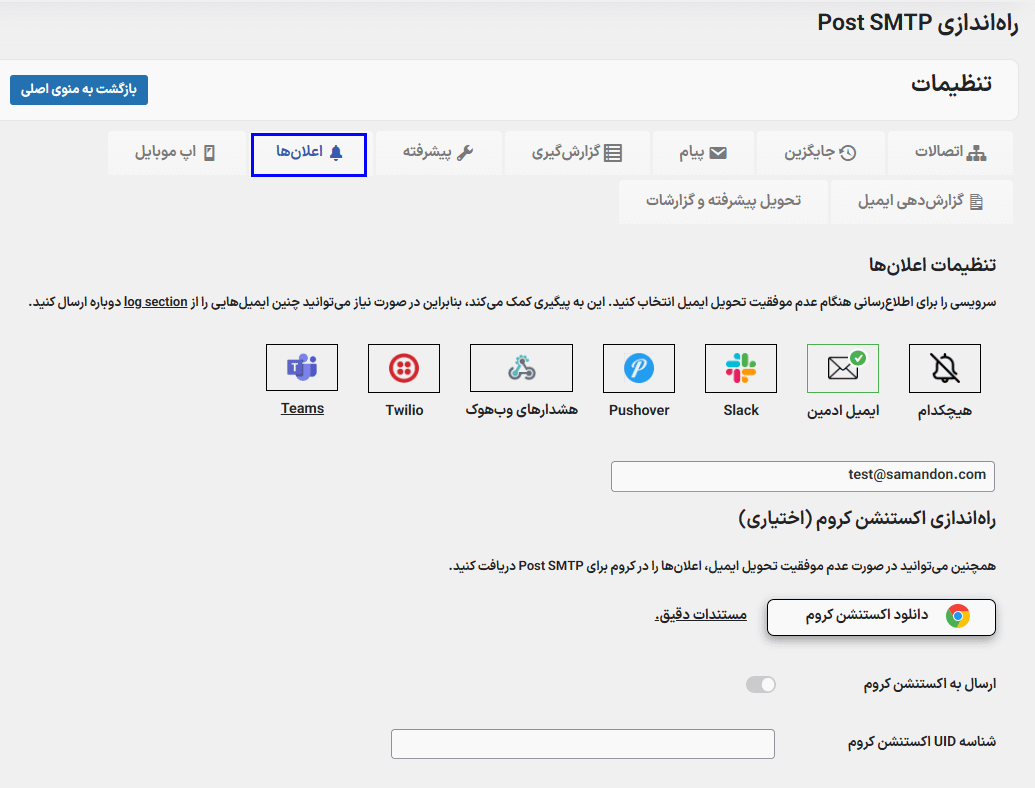Pick the webhook alerts (هشدارهای وب‌هوک) icon
1035x788 pixels.
click(x=520, y=367)
